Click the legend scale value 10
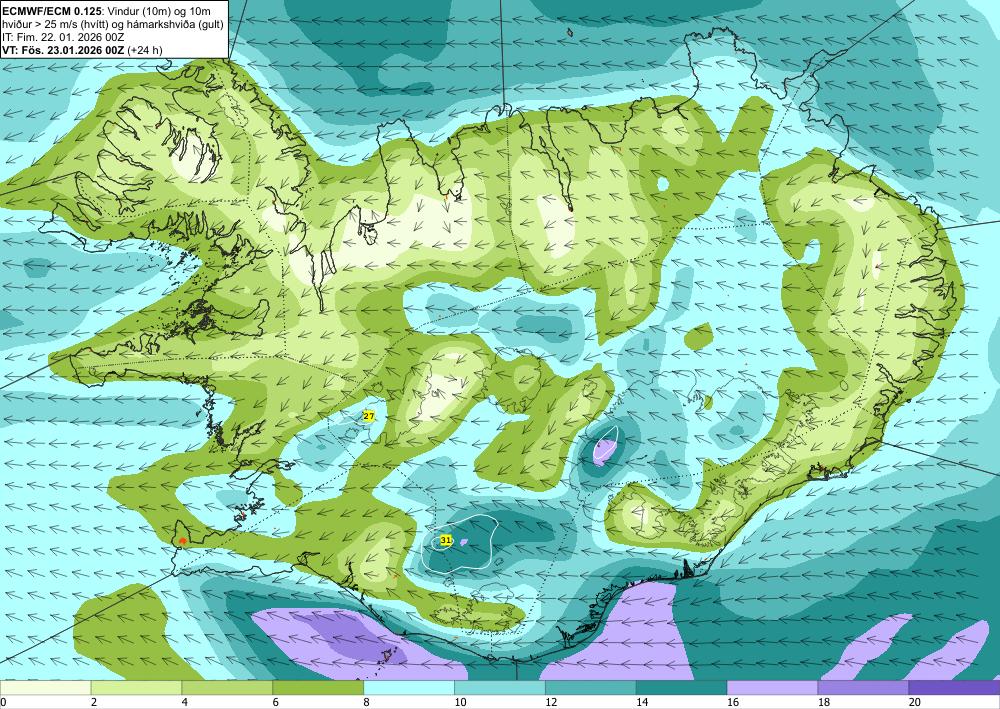The width and height of the screenshot is (1000, 709). [460, 702]
